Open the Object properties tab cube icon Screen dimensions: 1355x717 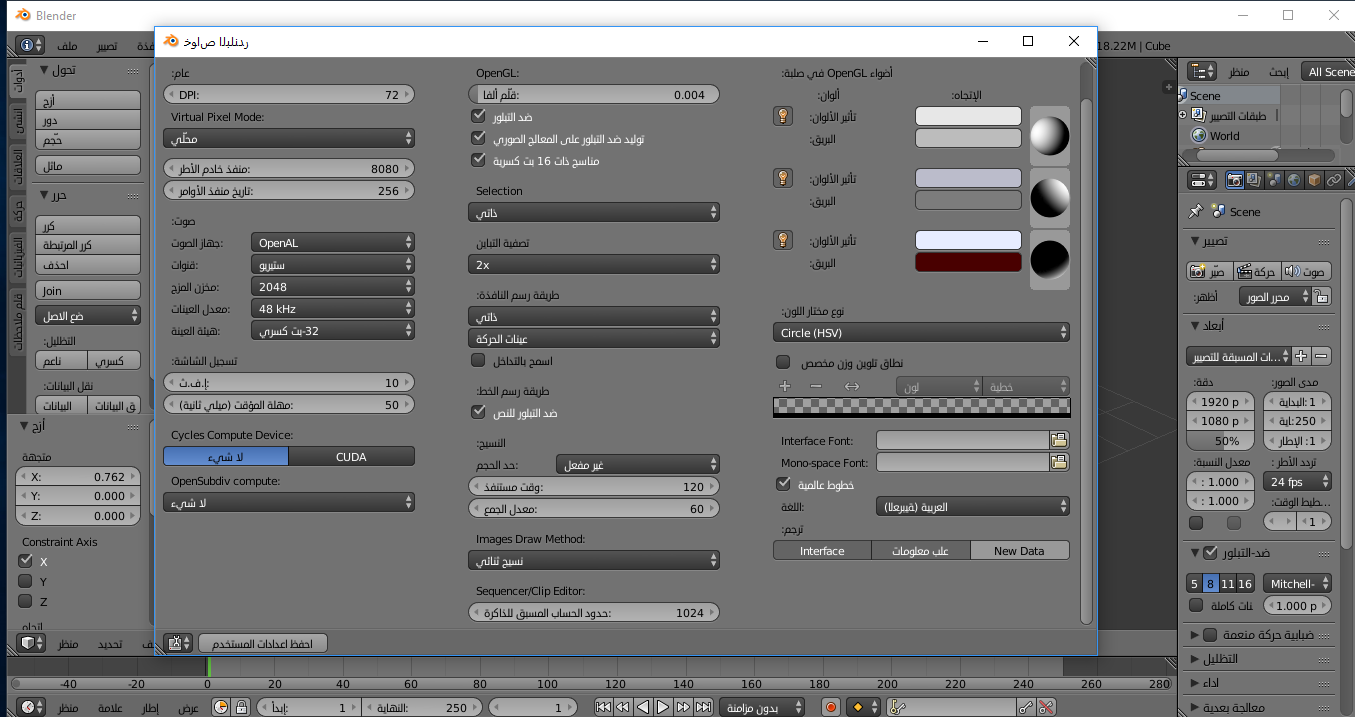coord(1314,180)
